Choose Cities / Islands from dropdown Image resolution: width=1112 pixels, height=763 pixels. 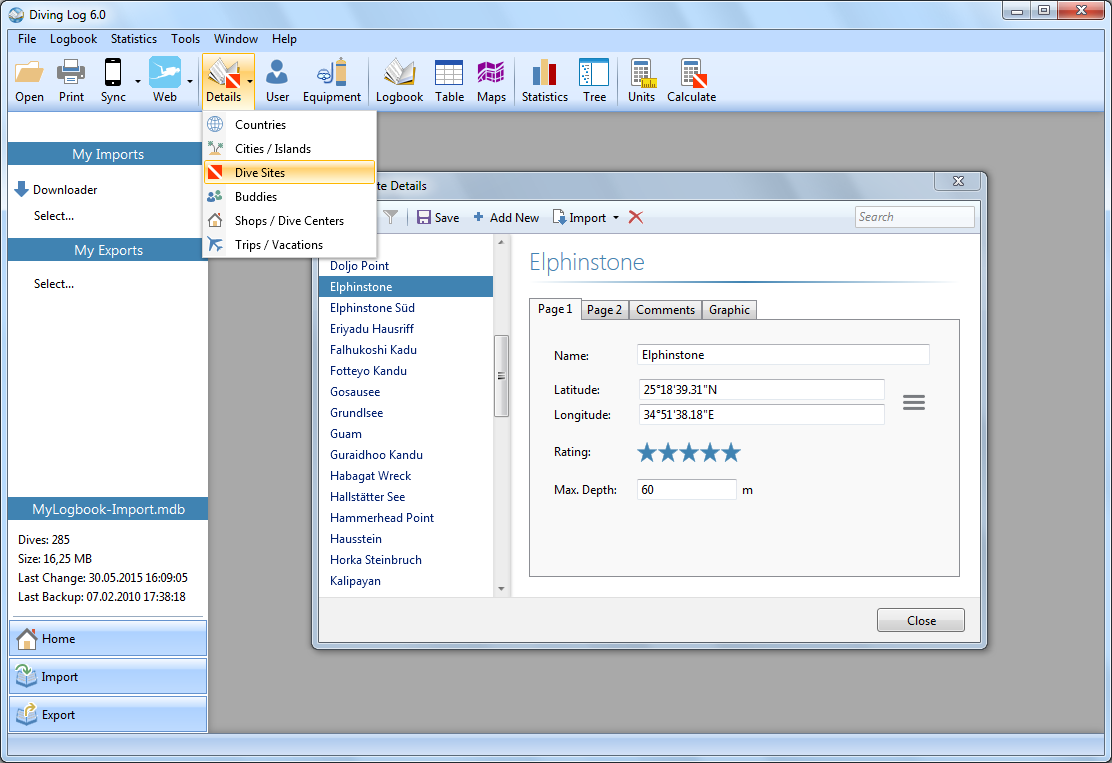click(289, 149)
